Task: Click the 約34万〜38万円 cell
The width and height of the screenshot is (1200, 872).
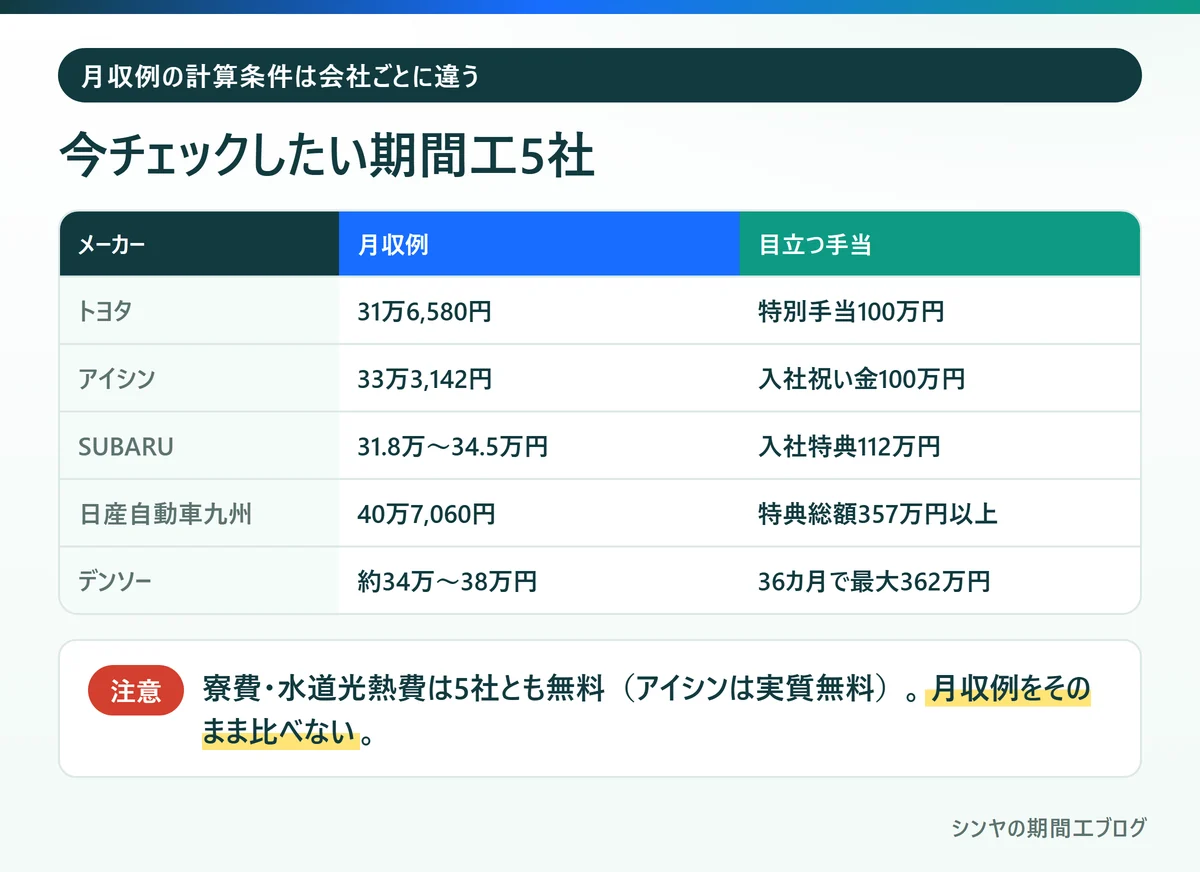Action: click(539, 580)
